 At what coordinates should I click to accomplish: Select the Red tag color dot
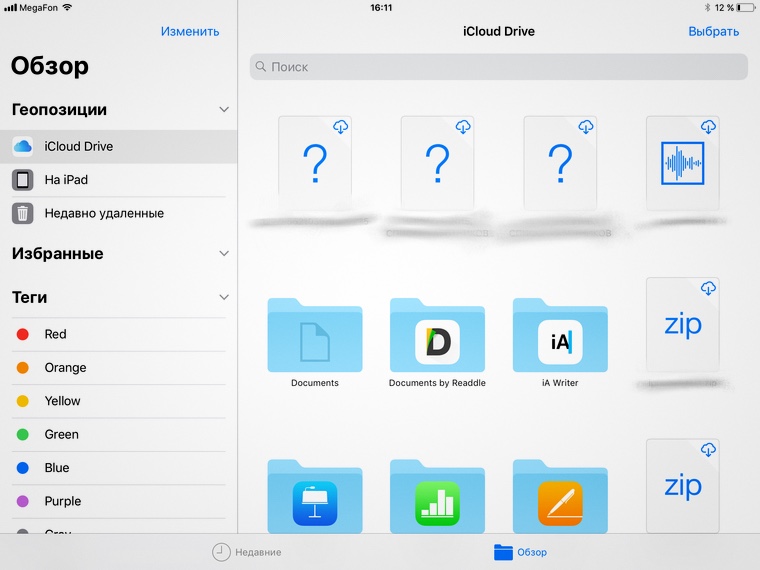click(x=22, y=334)
